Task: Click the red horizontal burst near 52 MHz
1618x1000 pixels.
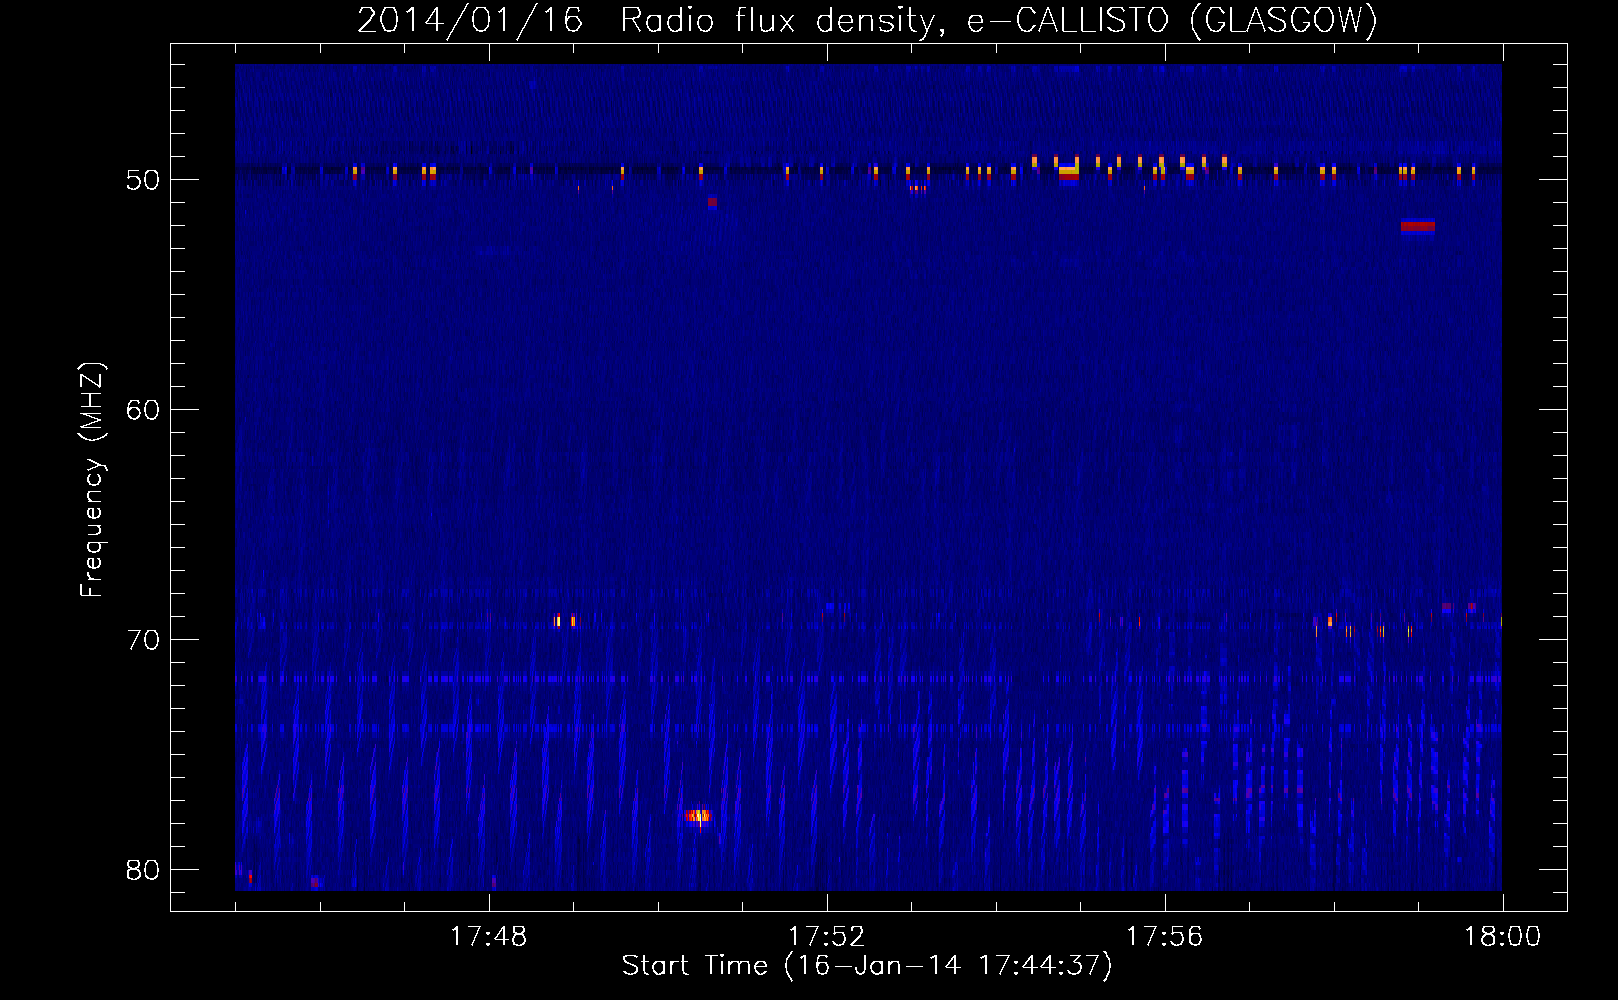Action: point(1418,226)
